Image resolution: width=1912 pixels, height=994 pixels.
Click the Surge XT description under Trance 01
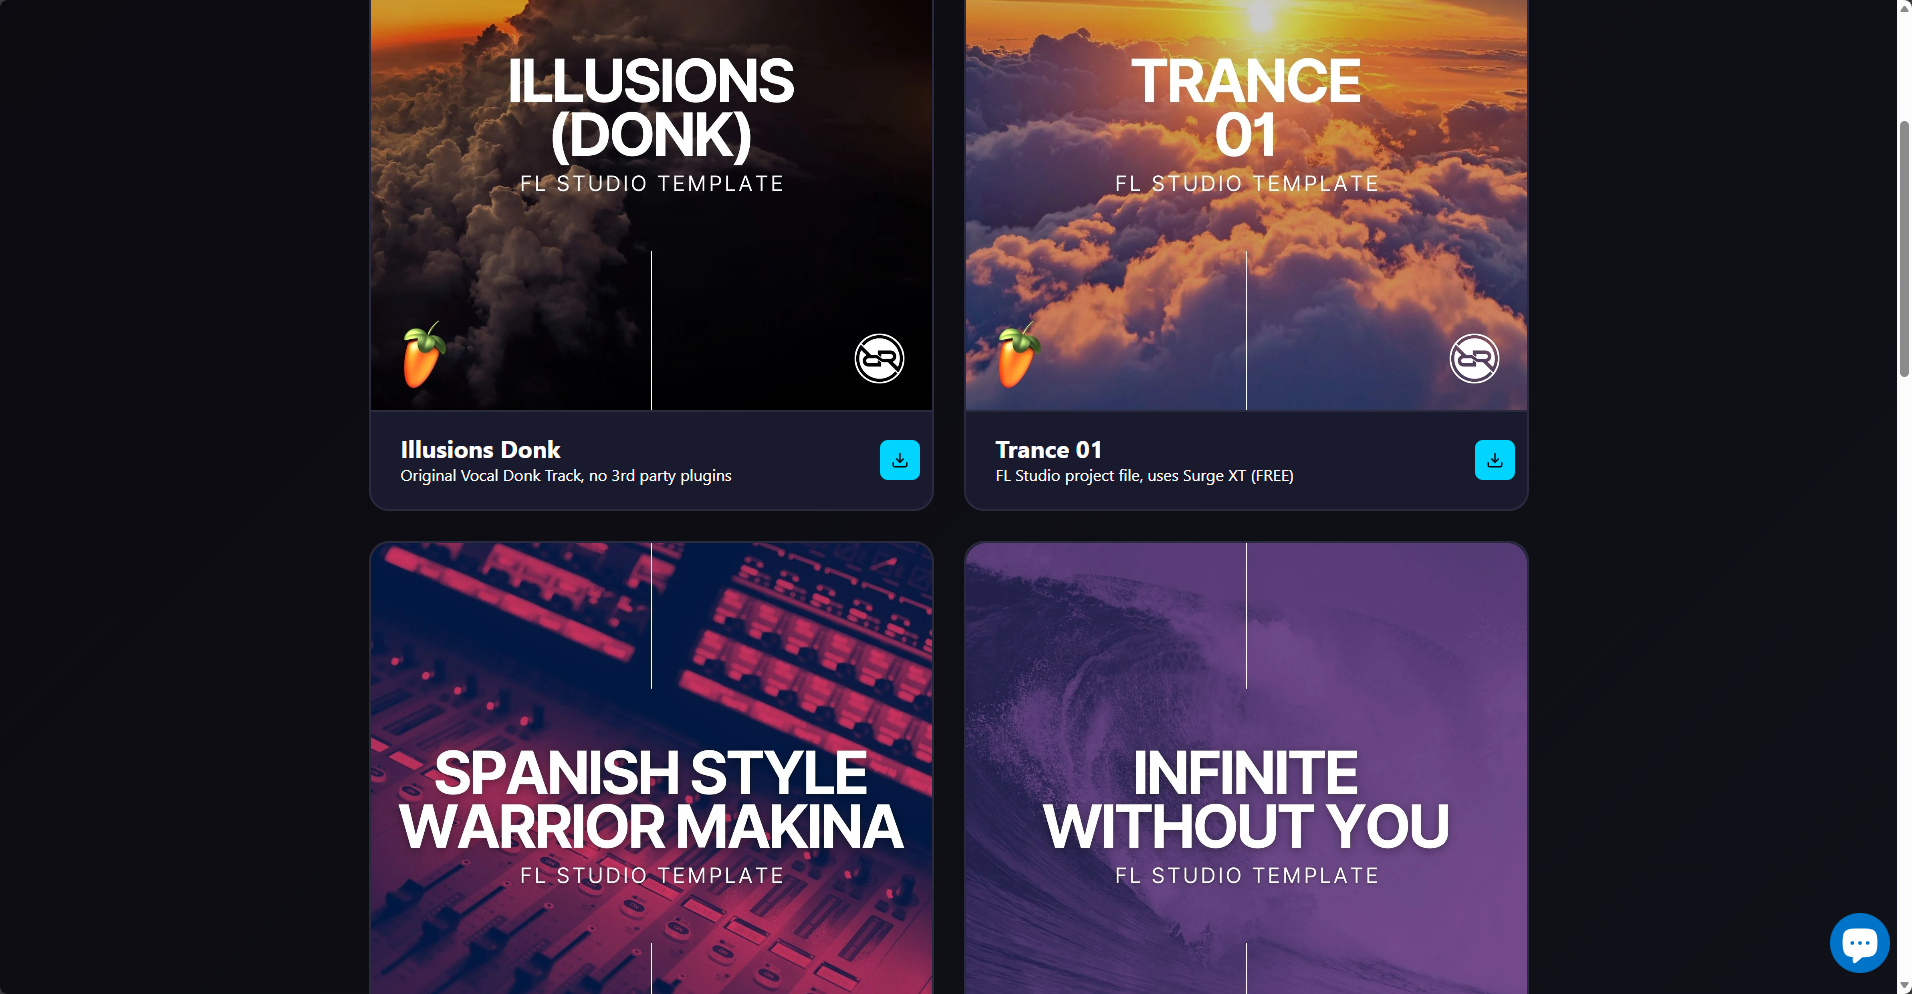(x=1144, y=476)
